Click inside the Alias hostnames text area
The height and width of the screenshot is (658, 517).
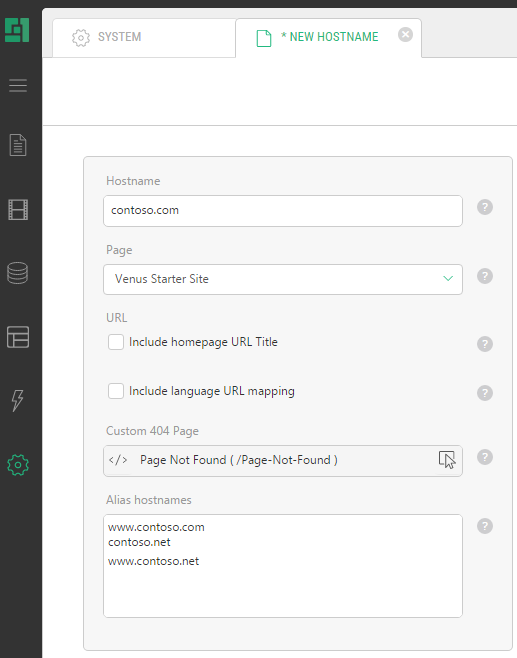283,566
